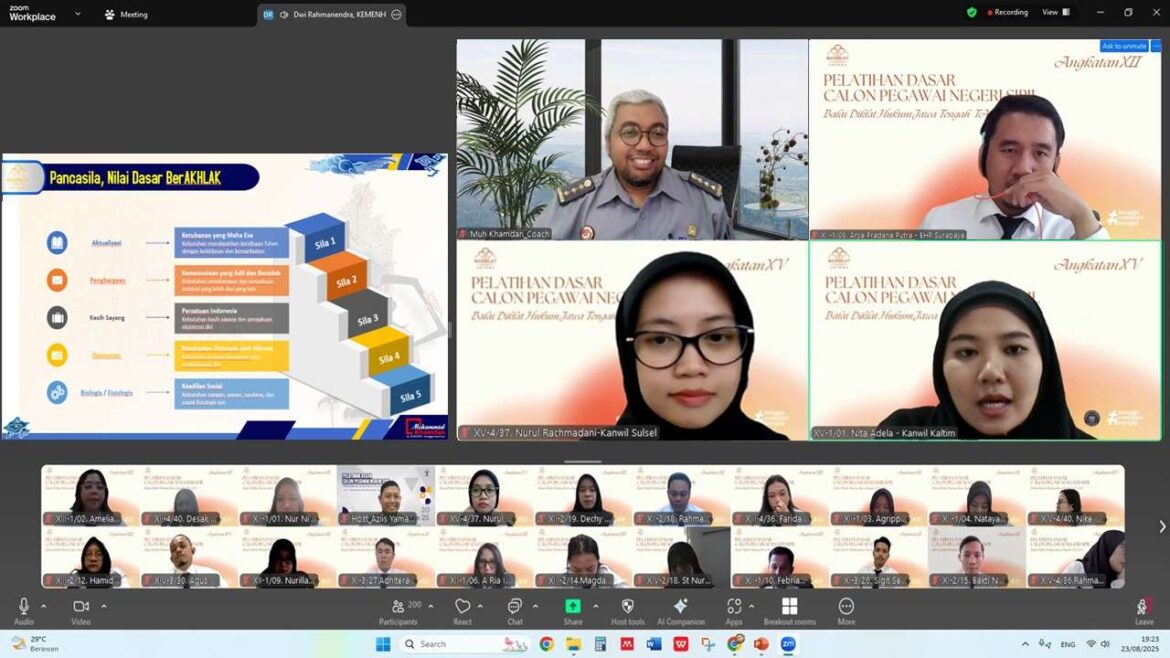Open the Chat panel
Screen dimensions: 1170x658
[515, 611]
